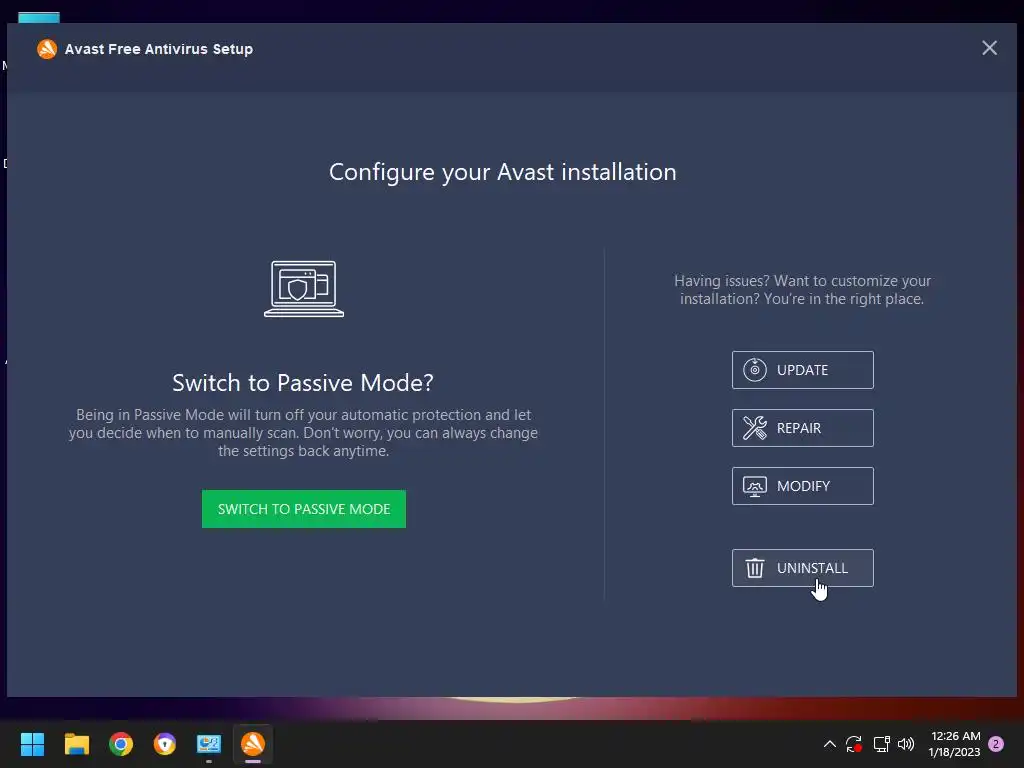Open File Explorer from the taskbar
Image resolution: width=1024 pixels, height=768 pixels.
(76, 744)
